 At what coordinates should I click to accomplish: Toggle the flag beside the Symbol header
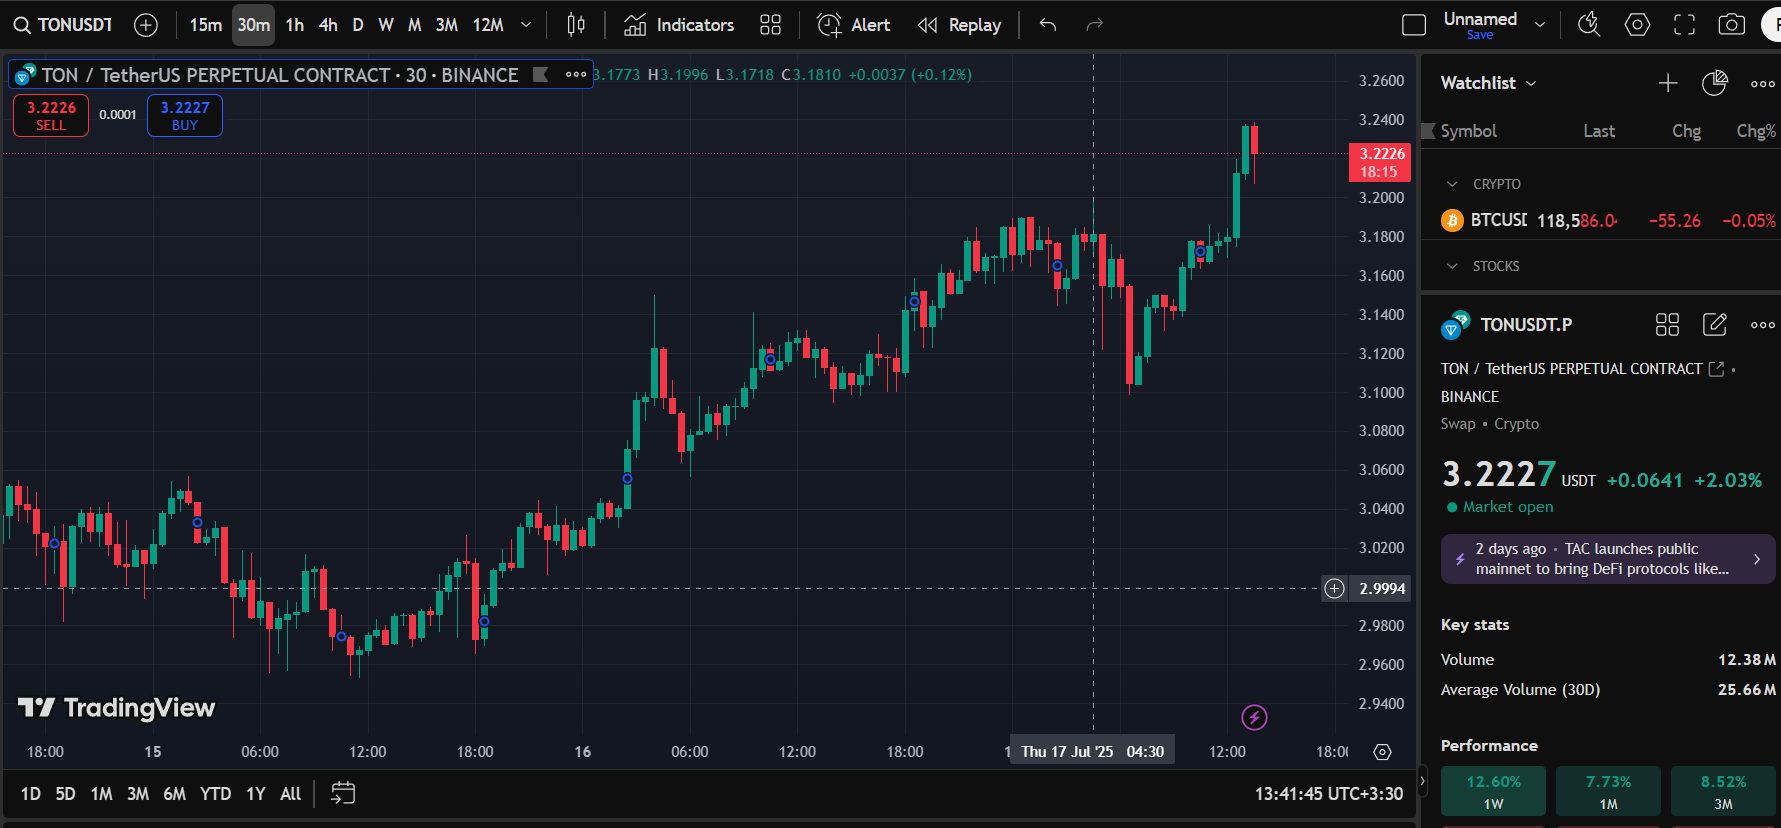point(1429,131)
